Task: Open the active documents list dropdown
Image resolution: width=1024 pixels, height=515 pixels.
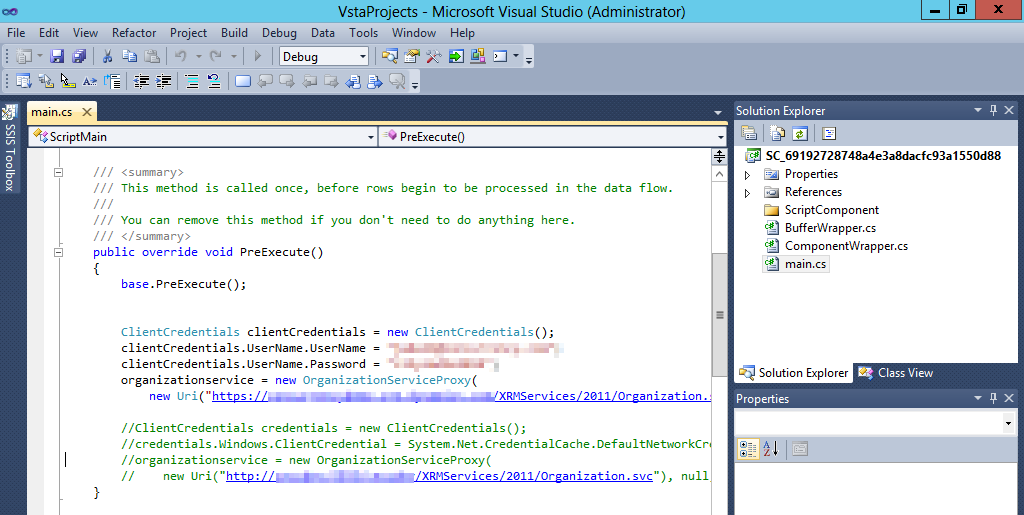Action: (718, 113)
